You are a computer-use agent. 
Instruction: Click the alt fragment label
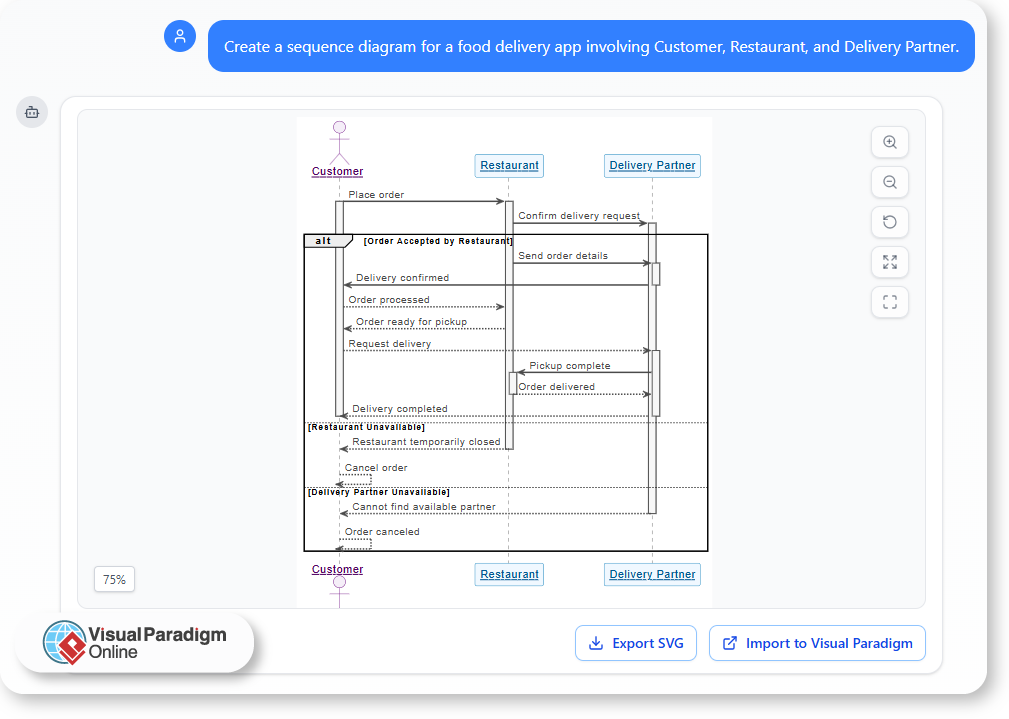click(325, 241)
